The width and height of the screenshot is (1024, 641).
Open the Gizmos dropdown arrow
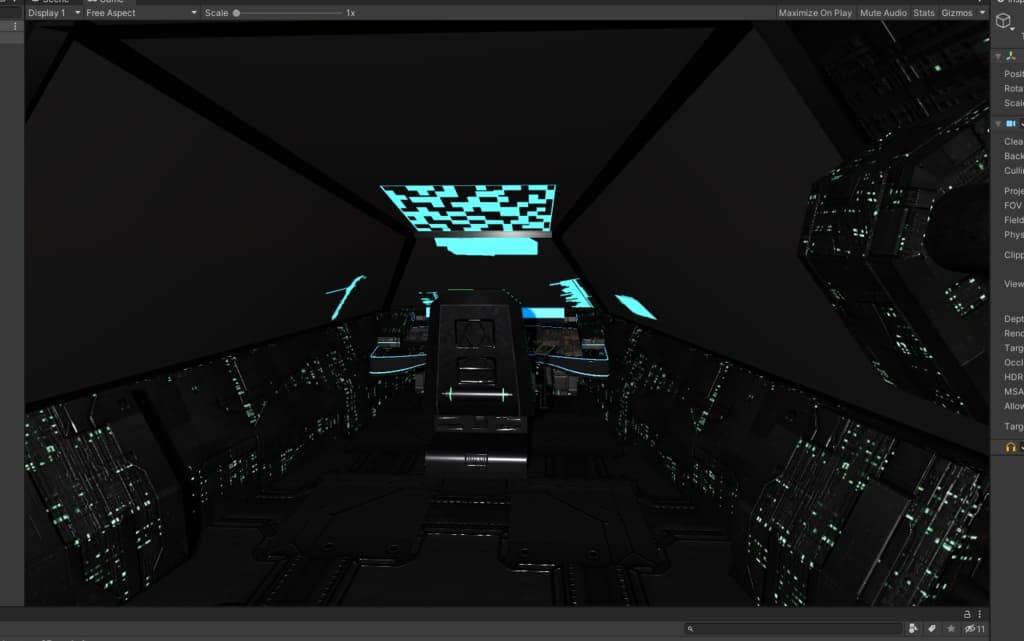[982, 12]
